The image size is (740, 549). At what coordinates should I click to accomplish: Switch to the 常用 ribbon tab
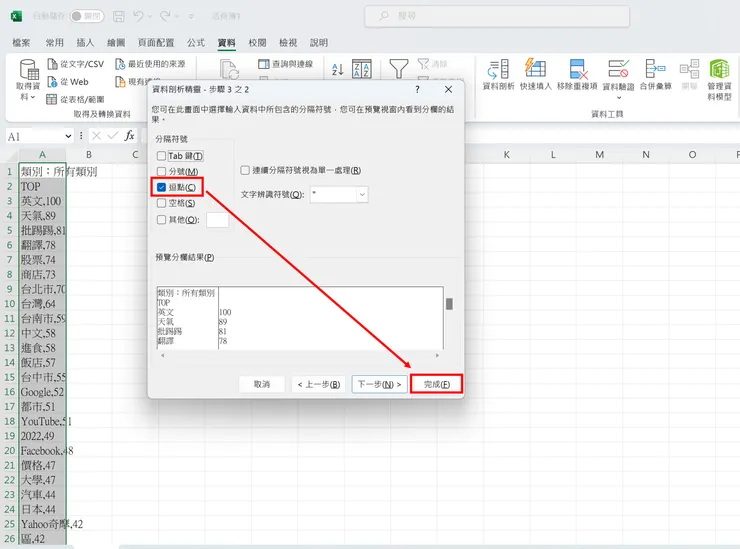point(54,42)
